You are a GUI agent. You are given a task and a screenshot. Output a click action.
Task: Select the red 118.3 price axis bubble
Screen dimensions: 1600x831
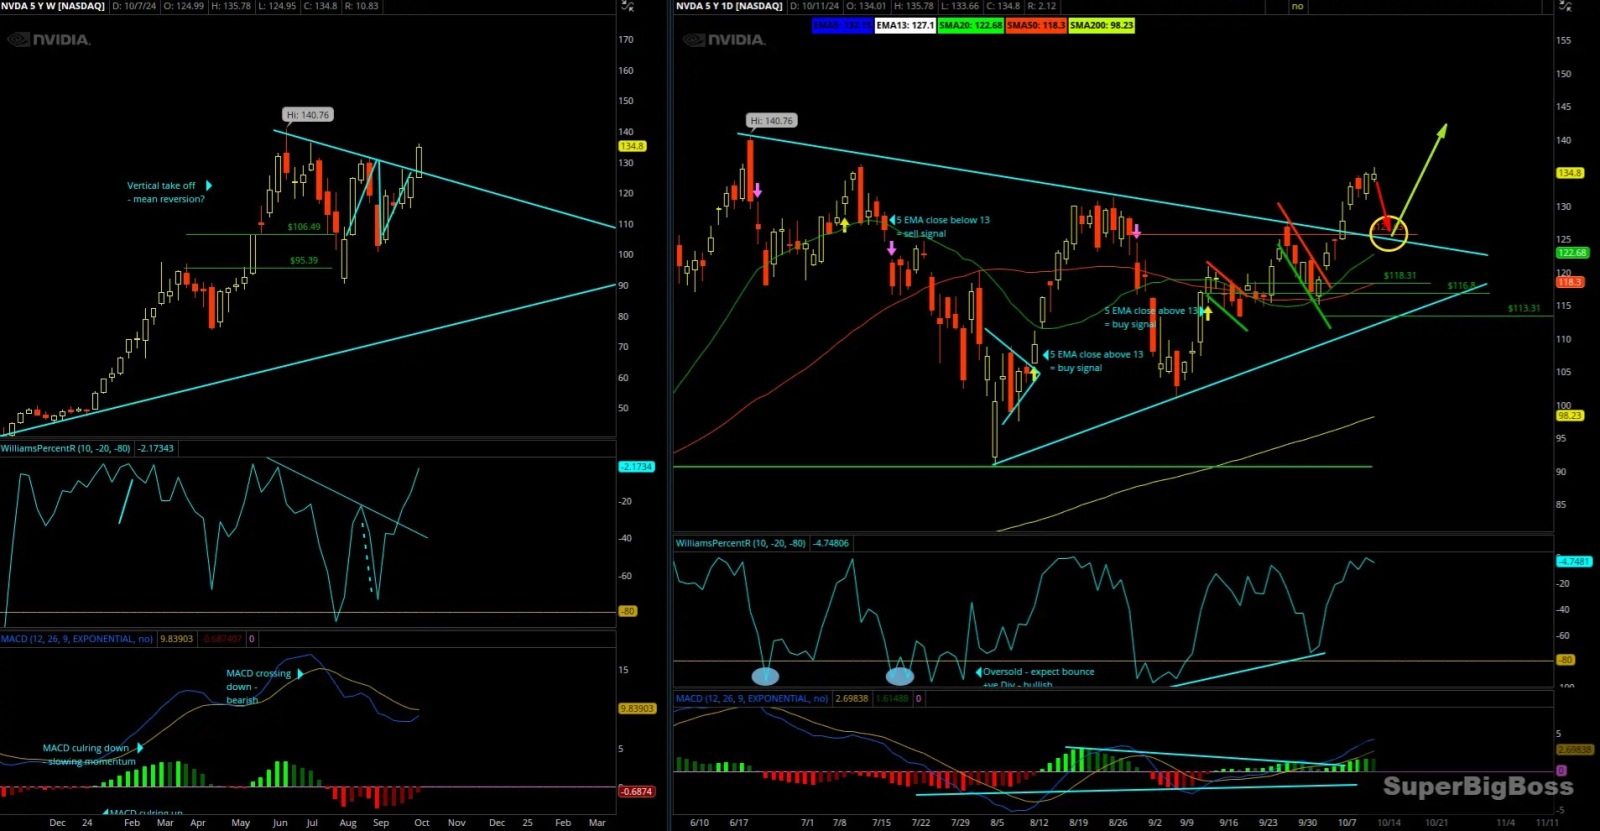[1569, 282]
